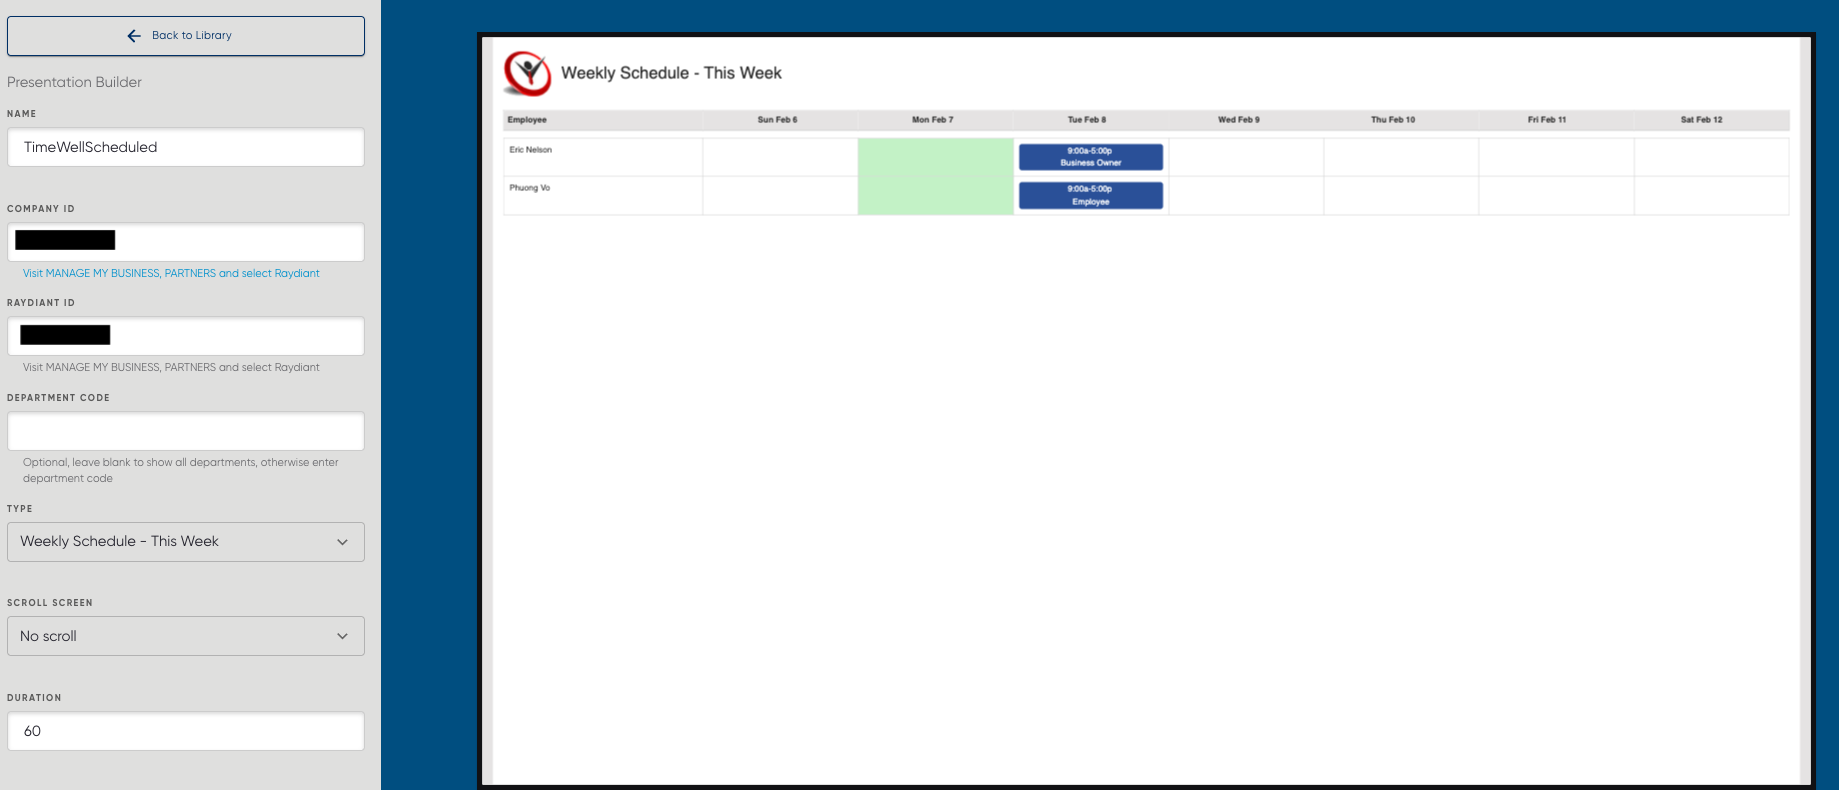Click the Mon Feb 7 column header
This screenshot has width=1839, height=790.
932,120
